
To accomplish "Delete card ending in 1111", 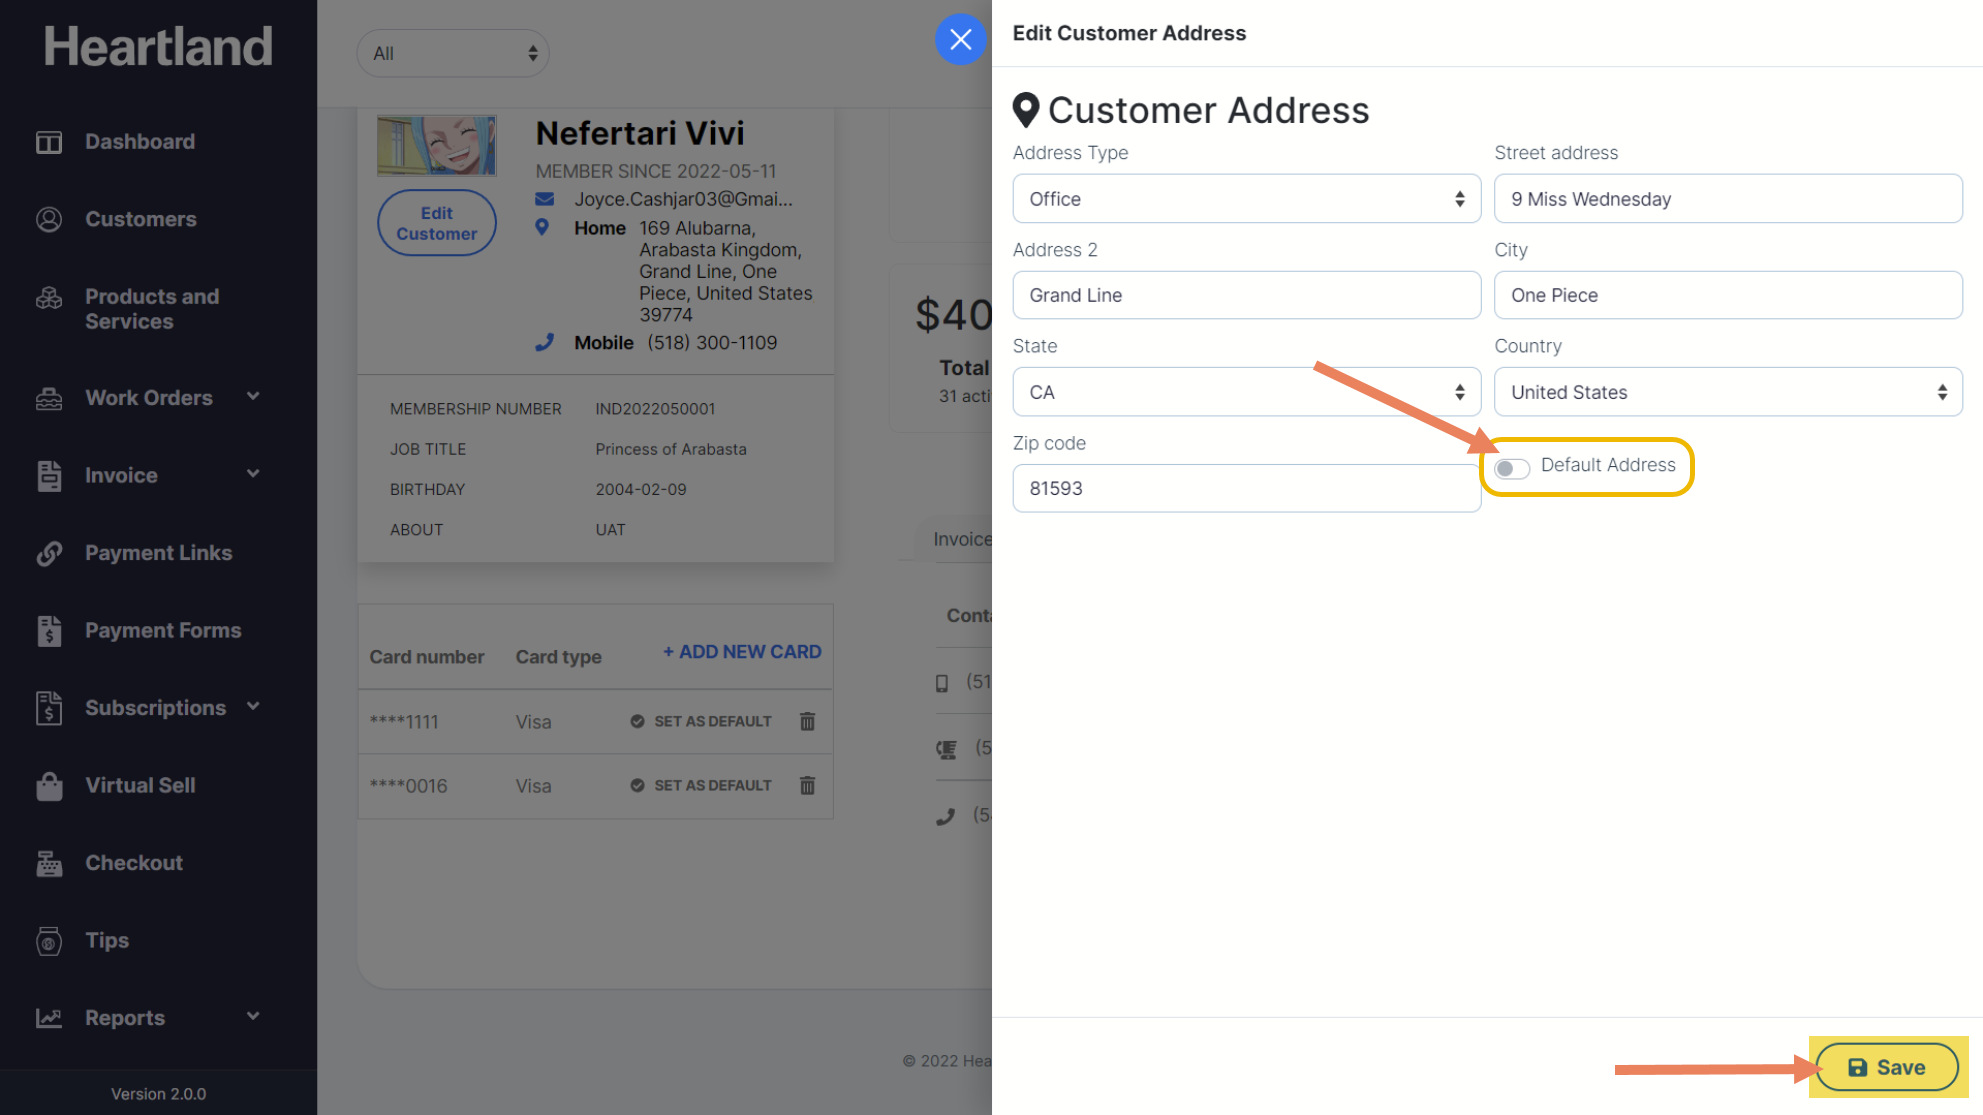I will pyautogui.click(x=807, y=721).
